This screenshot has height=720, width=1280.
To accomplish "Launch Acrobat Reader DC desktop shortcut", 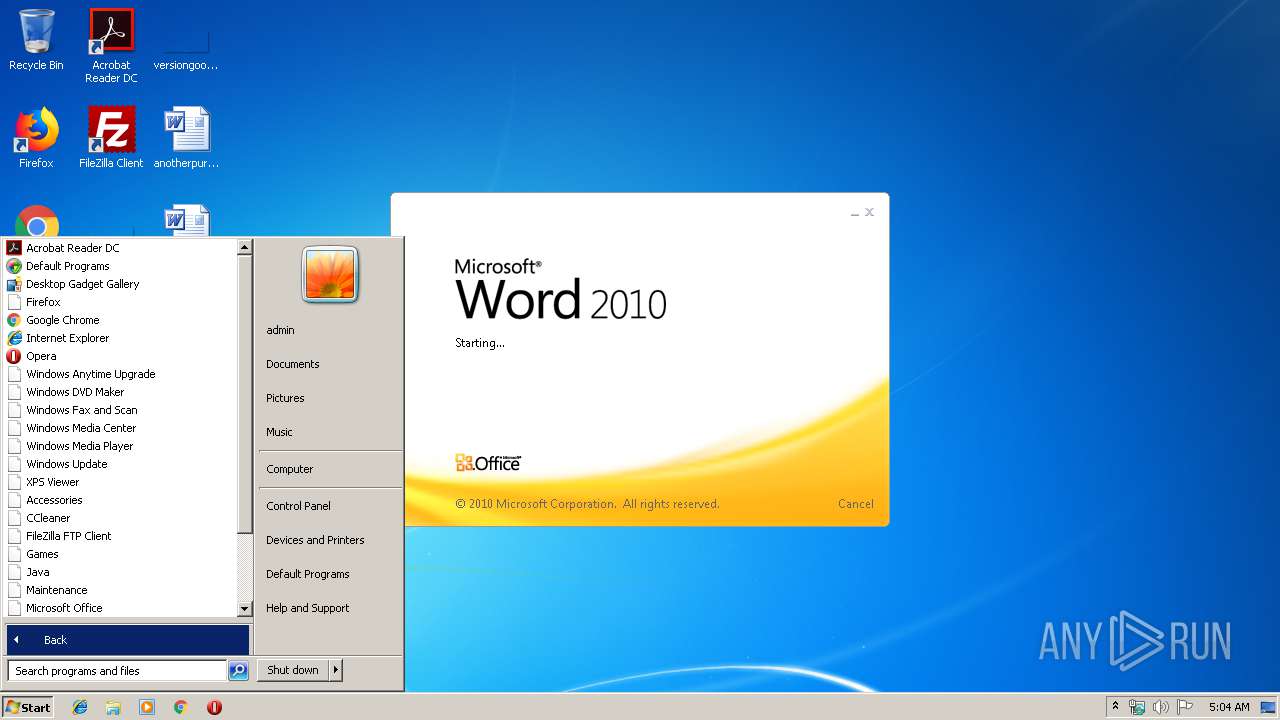I will 111,45.
